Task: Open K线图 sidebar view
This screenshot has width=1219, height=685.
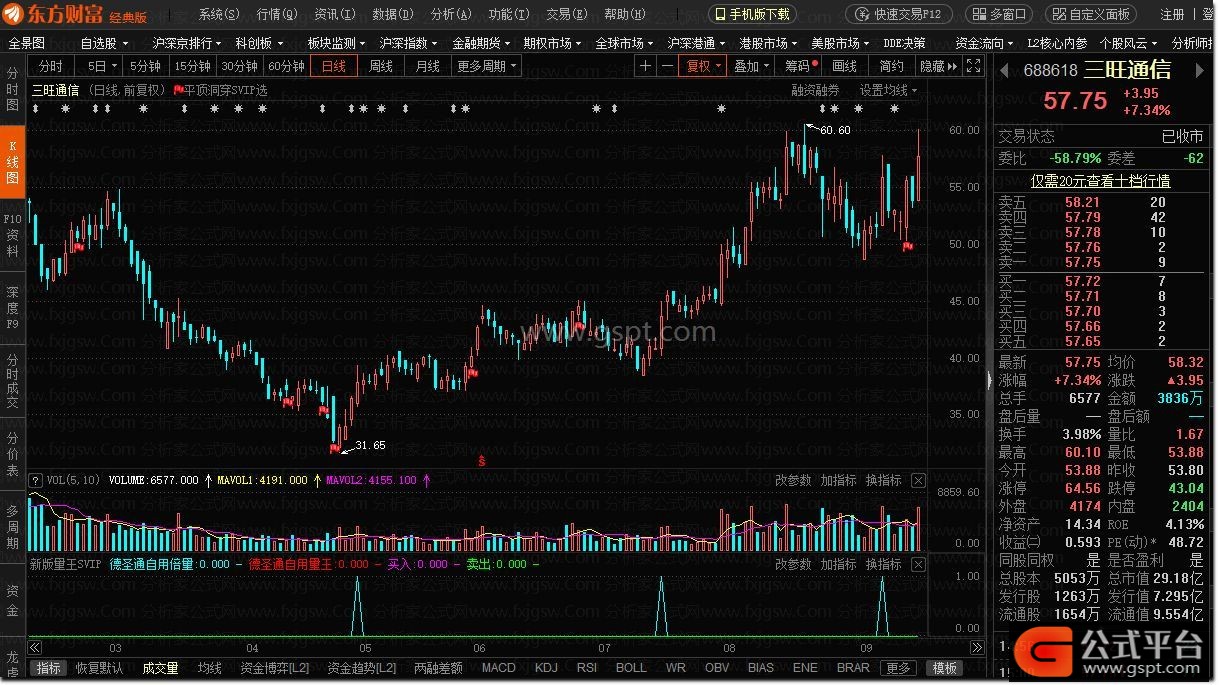Action: [x=12, y=162]
